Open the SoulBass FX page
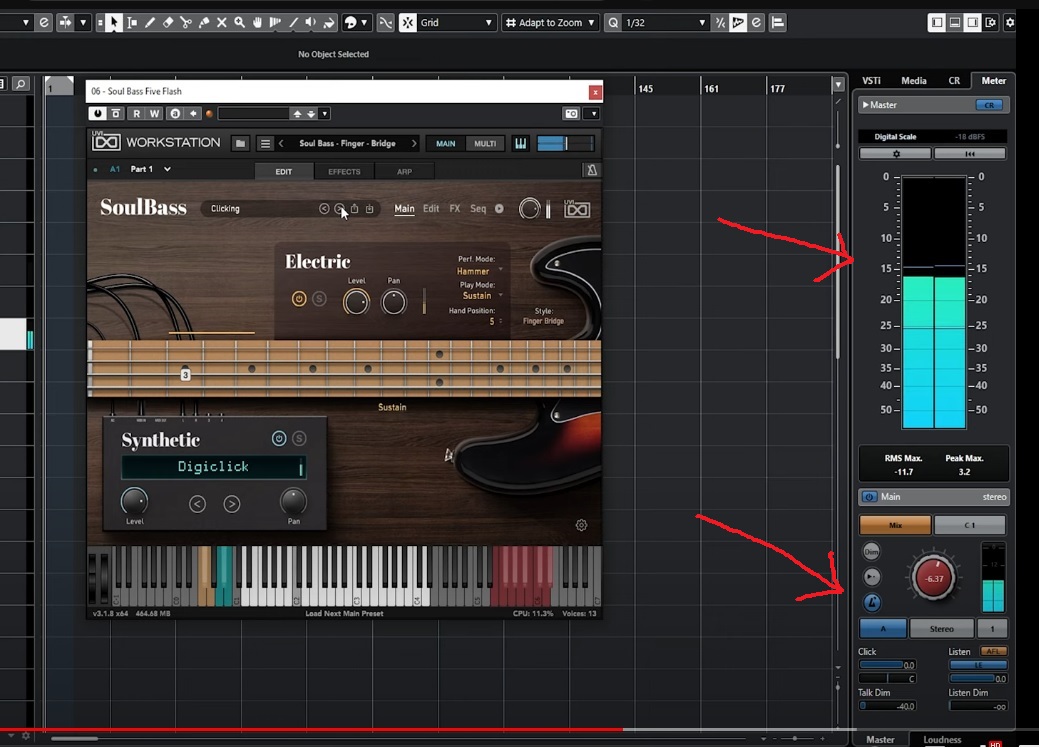1039x747 pixels. pos(455,209)
